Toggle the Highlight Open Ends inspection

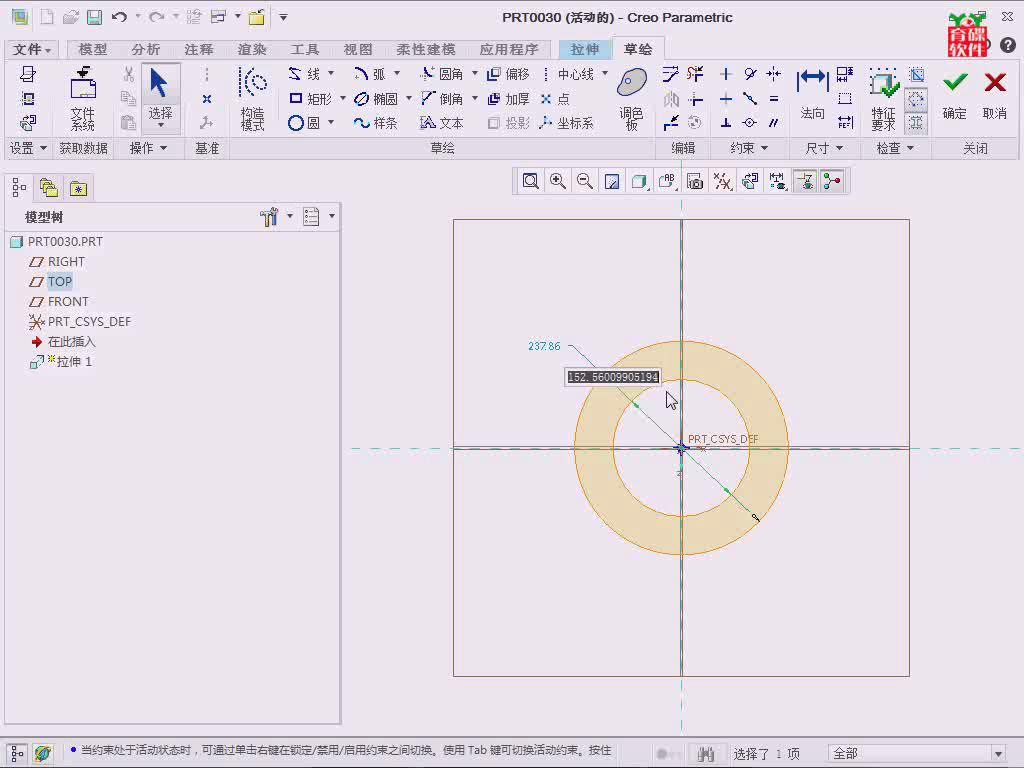[917, 99]
